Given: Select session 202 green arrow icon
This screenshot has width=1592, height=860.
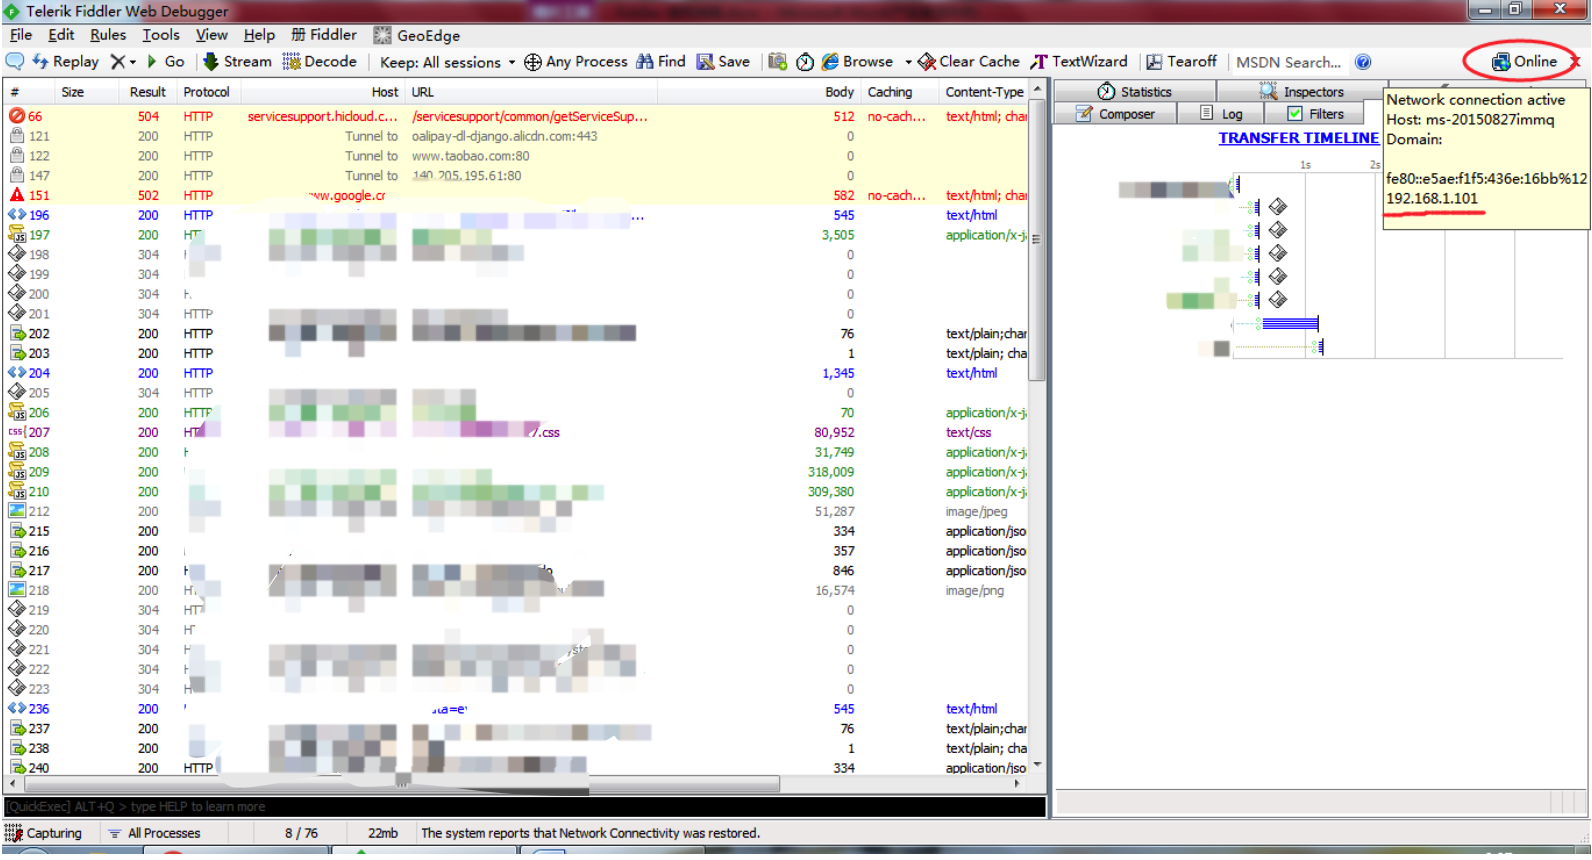Looking at the screenshot, I should [17, 333].
